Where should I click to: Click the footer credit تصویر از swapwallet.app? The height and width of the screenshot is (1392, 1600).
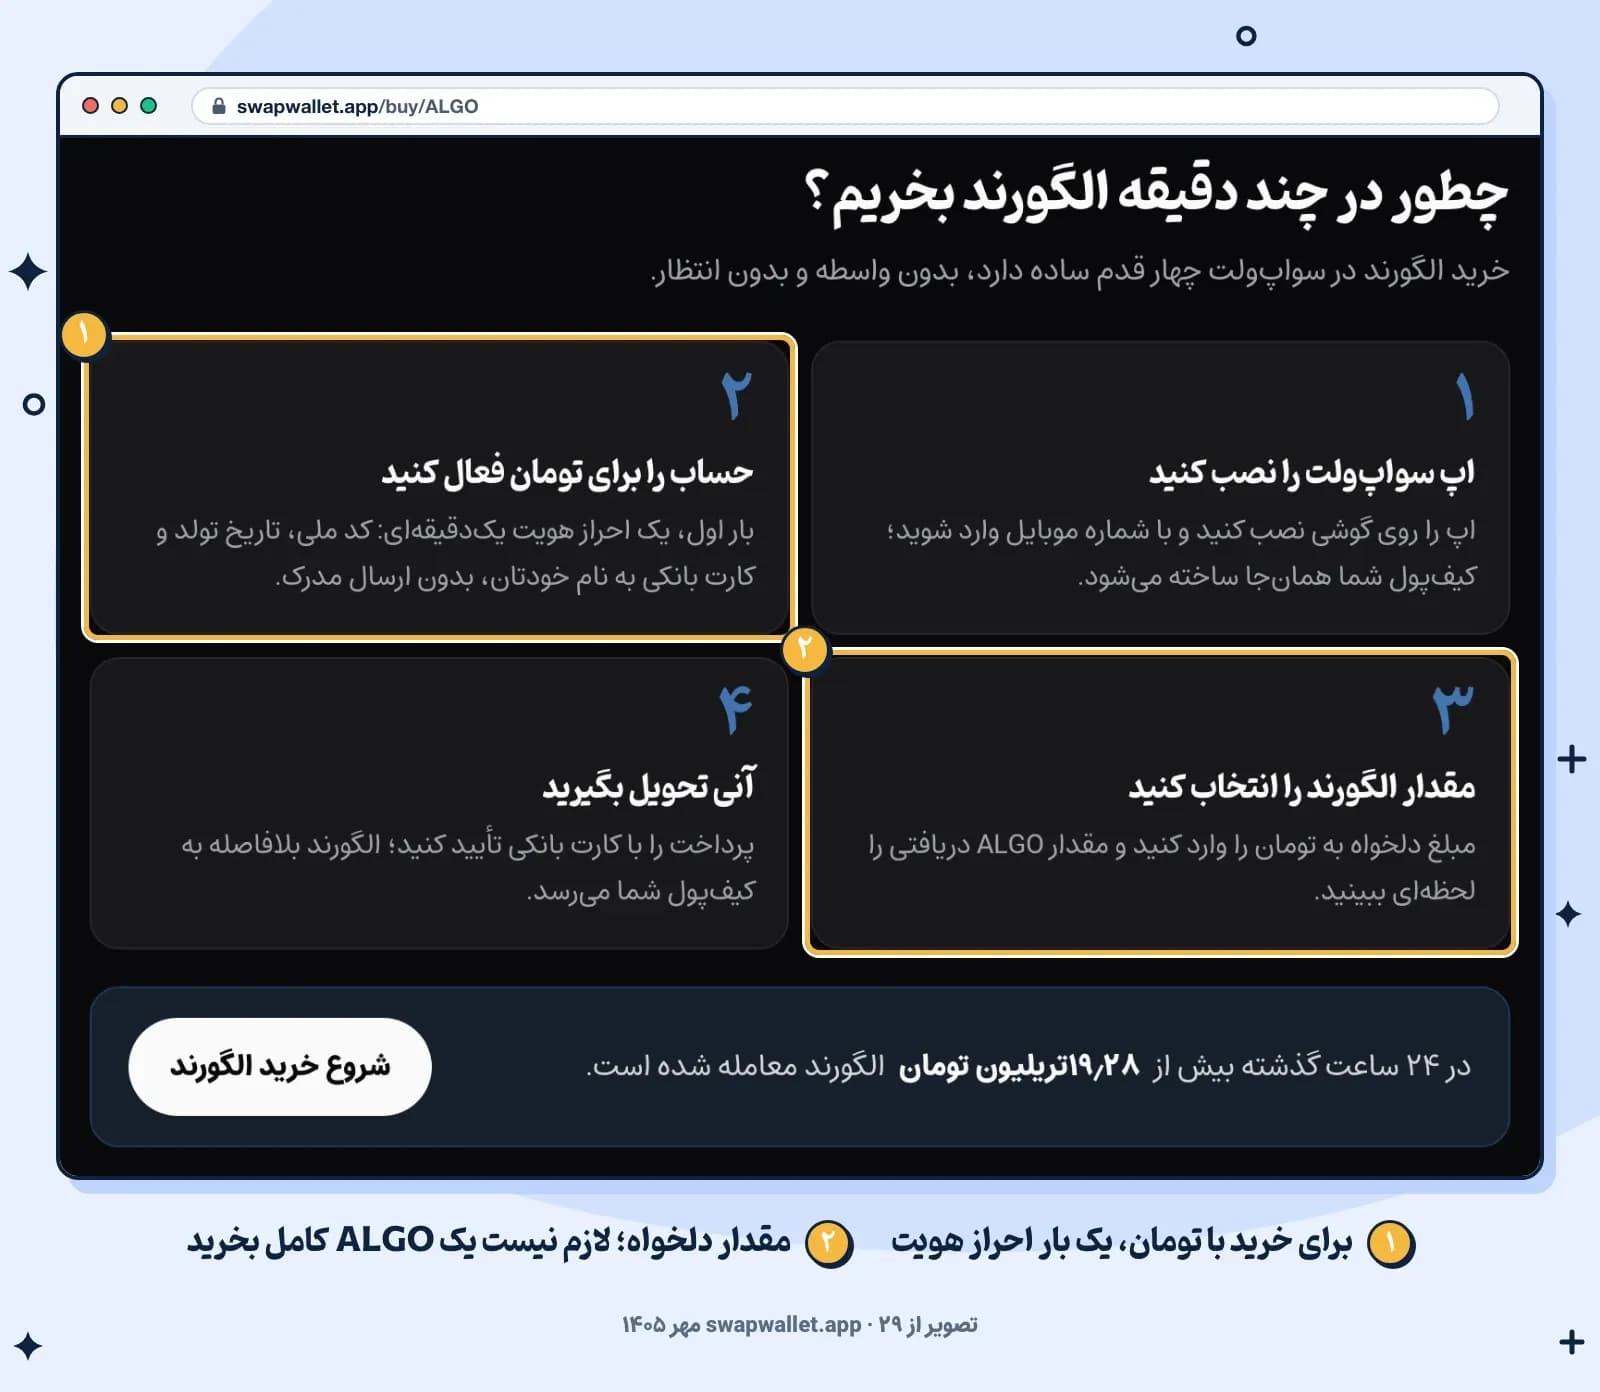800,1325
